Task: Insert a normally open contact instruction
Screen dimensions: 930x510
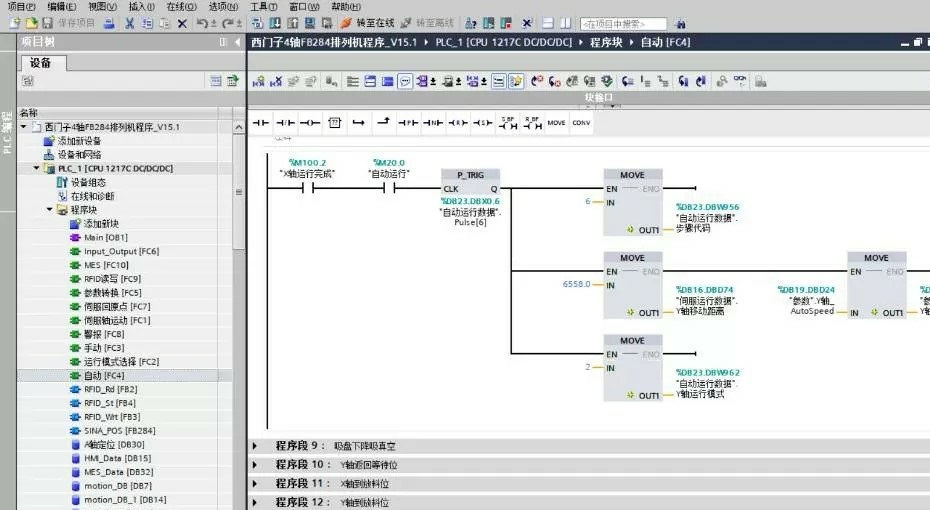Action: [x=260, y=123]
